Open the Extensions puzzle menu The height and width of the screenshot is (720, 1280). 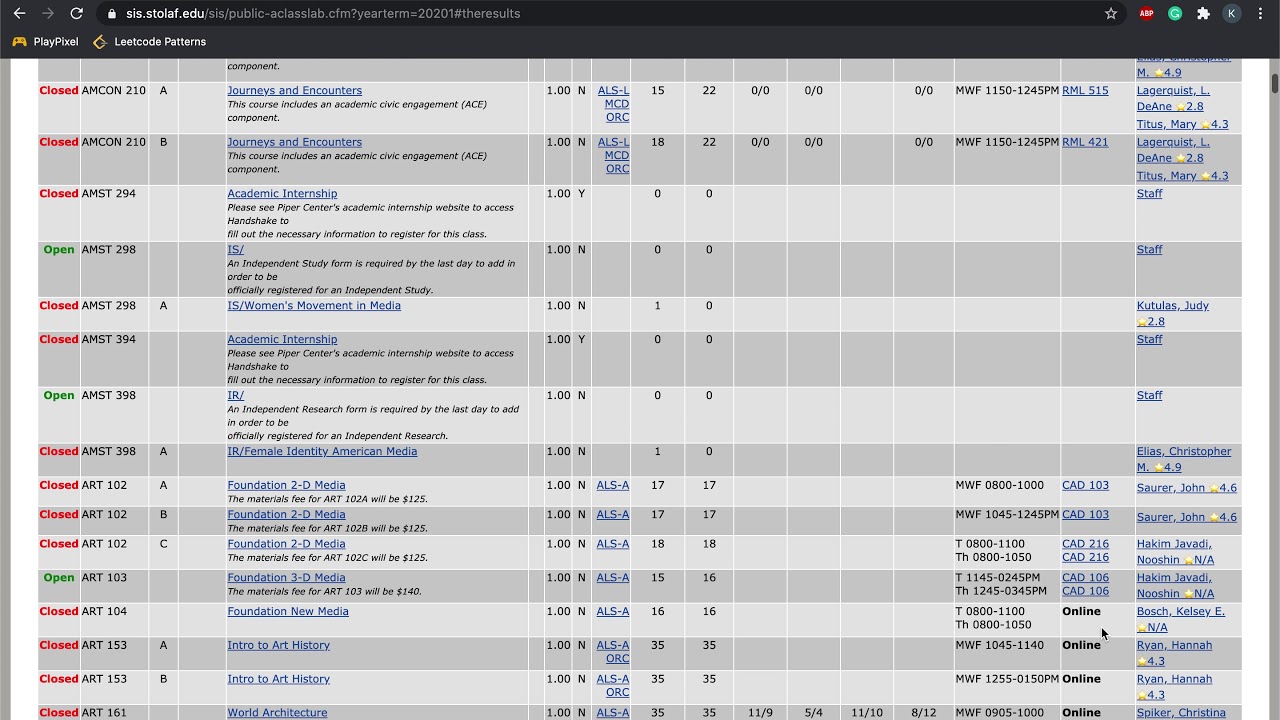(x=1203, y=13)
